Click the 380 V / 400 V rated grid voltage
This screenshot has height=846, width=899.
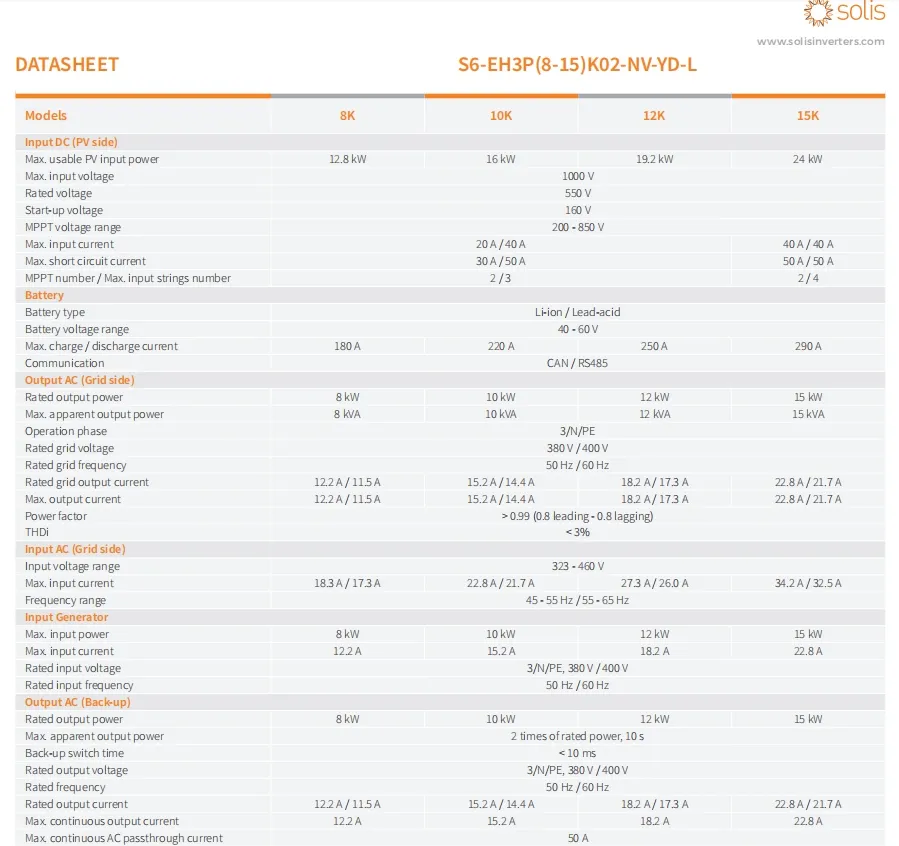pos(577,448)
